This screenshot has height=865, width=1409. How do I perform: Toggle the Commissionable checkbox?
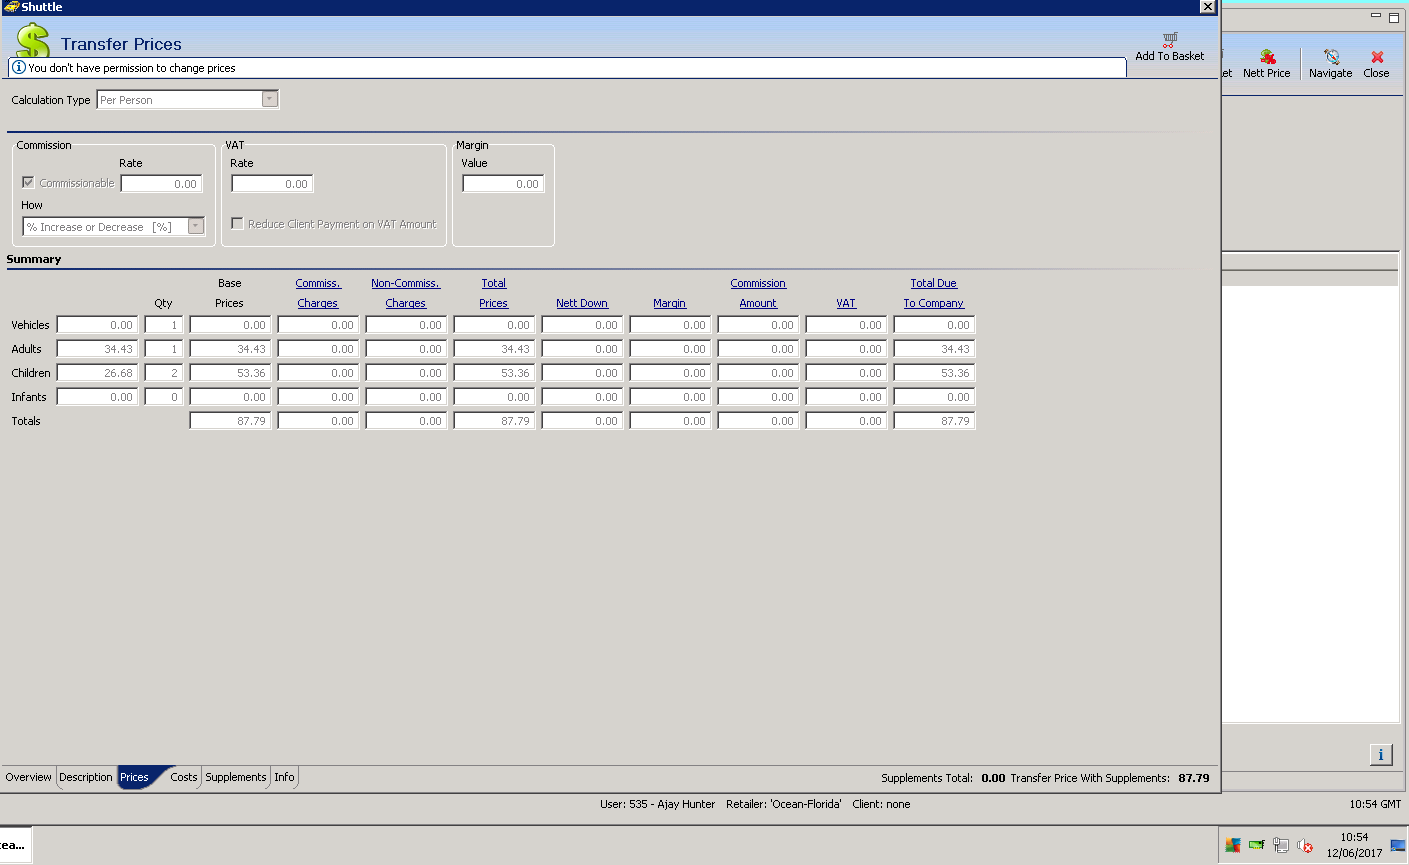coord(28,183)
